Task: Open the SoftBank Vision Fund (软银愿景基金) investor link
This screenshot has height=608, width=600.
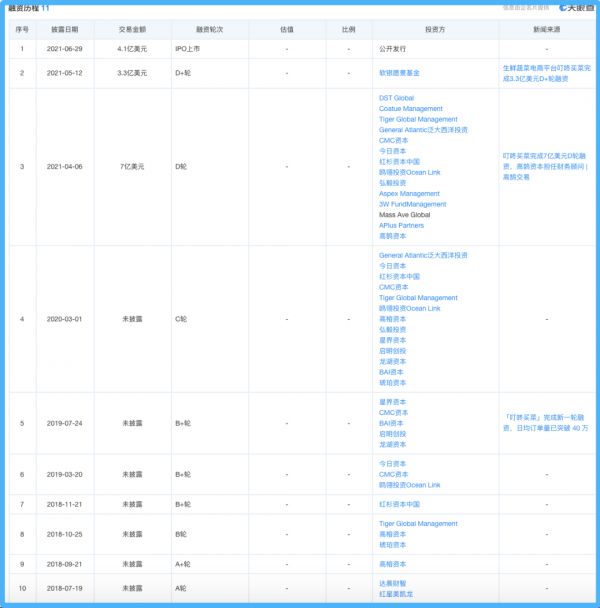Action: [407, 73]
